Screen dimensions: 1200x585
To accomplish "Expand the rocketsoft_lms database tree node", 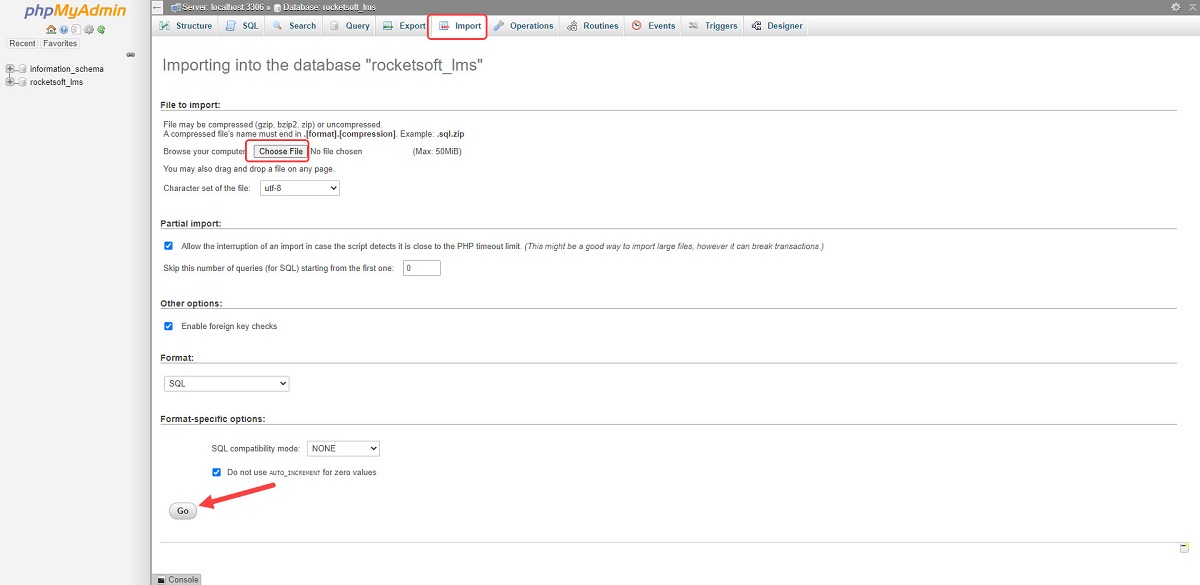I will point(9,82).
